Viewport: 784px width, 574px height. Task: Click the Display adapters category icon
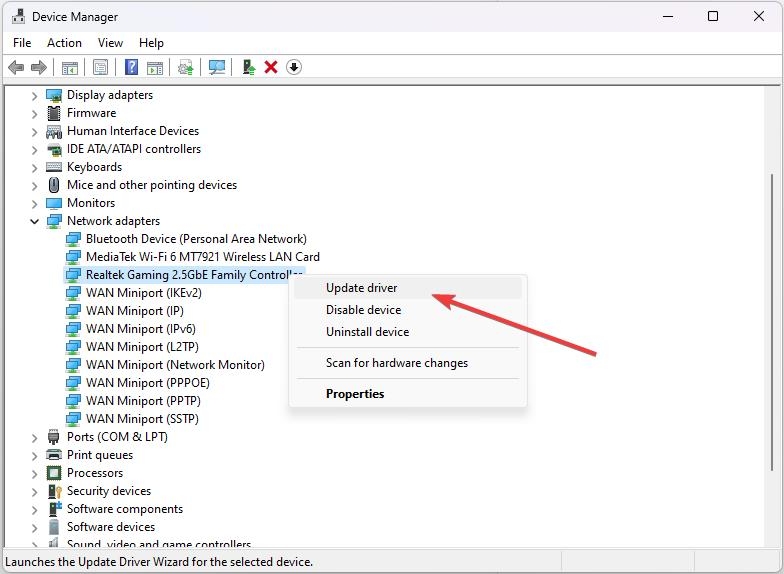click(54, 95)
